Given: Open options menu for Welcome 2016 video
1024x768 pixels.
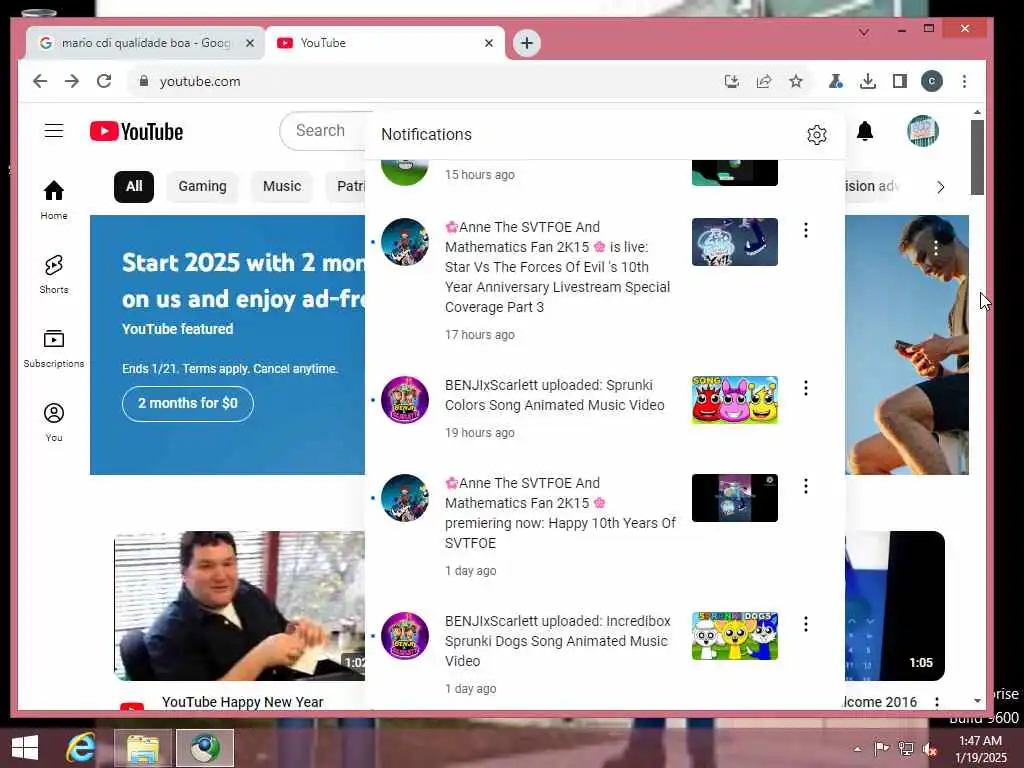Looking at the screenshot, I should pyautogui.click(x=936, y=702).
